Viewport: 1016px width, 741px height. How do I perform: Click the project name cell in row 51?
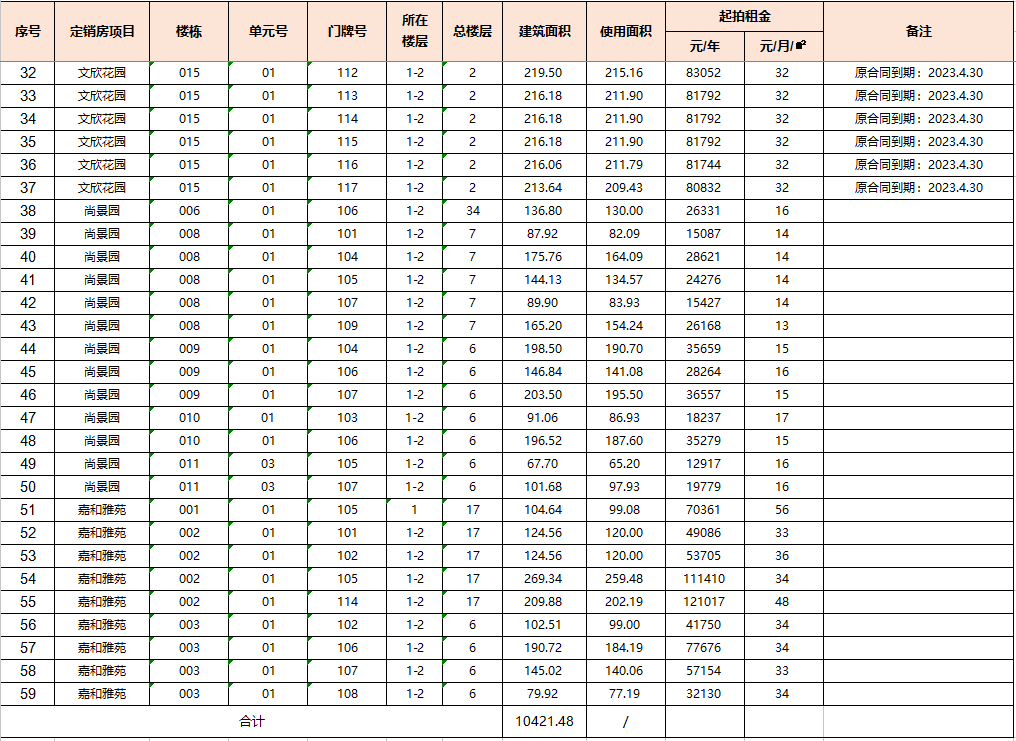click(x=102, y=510)
